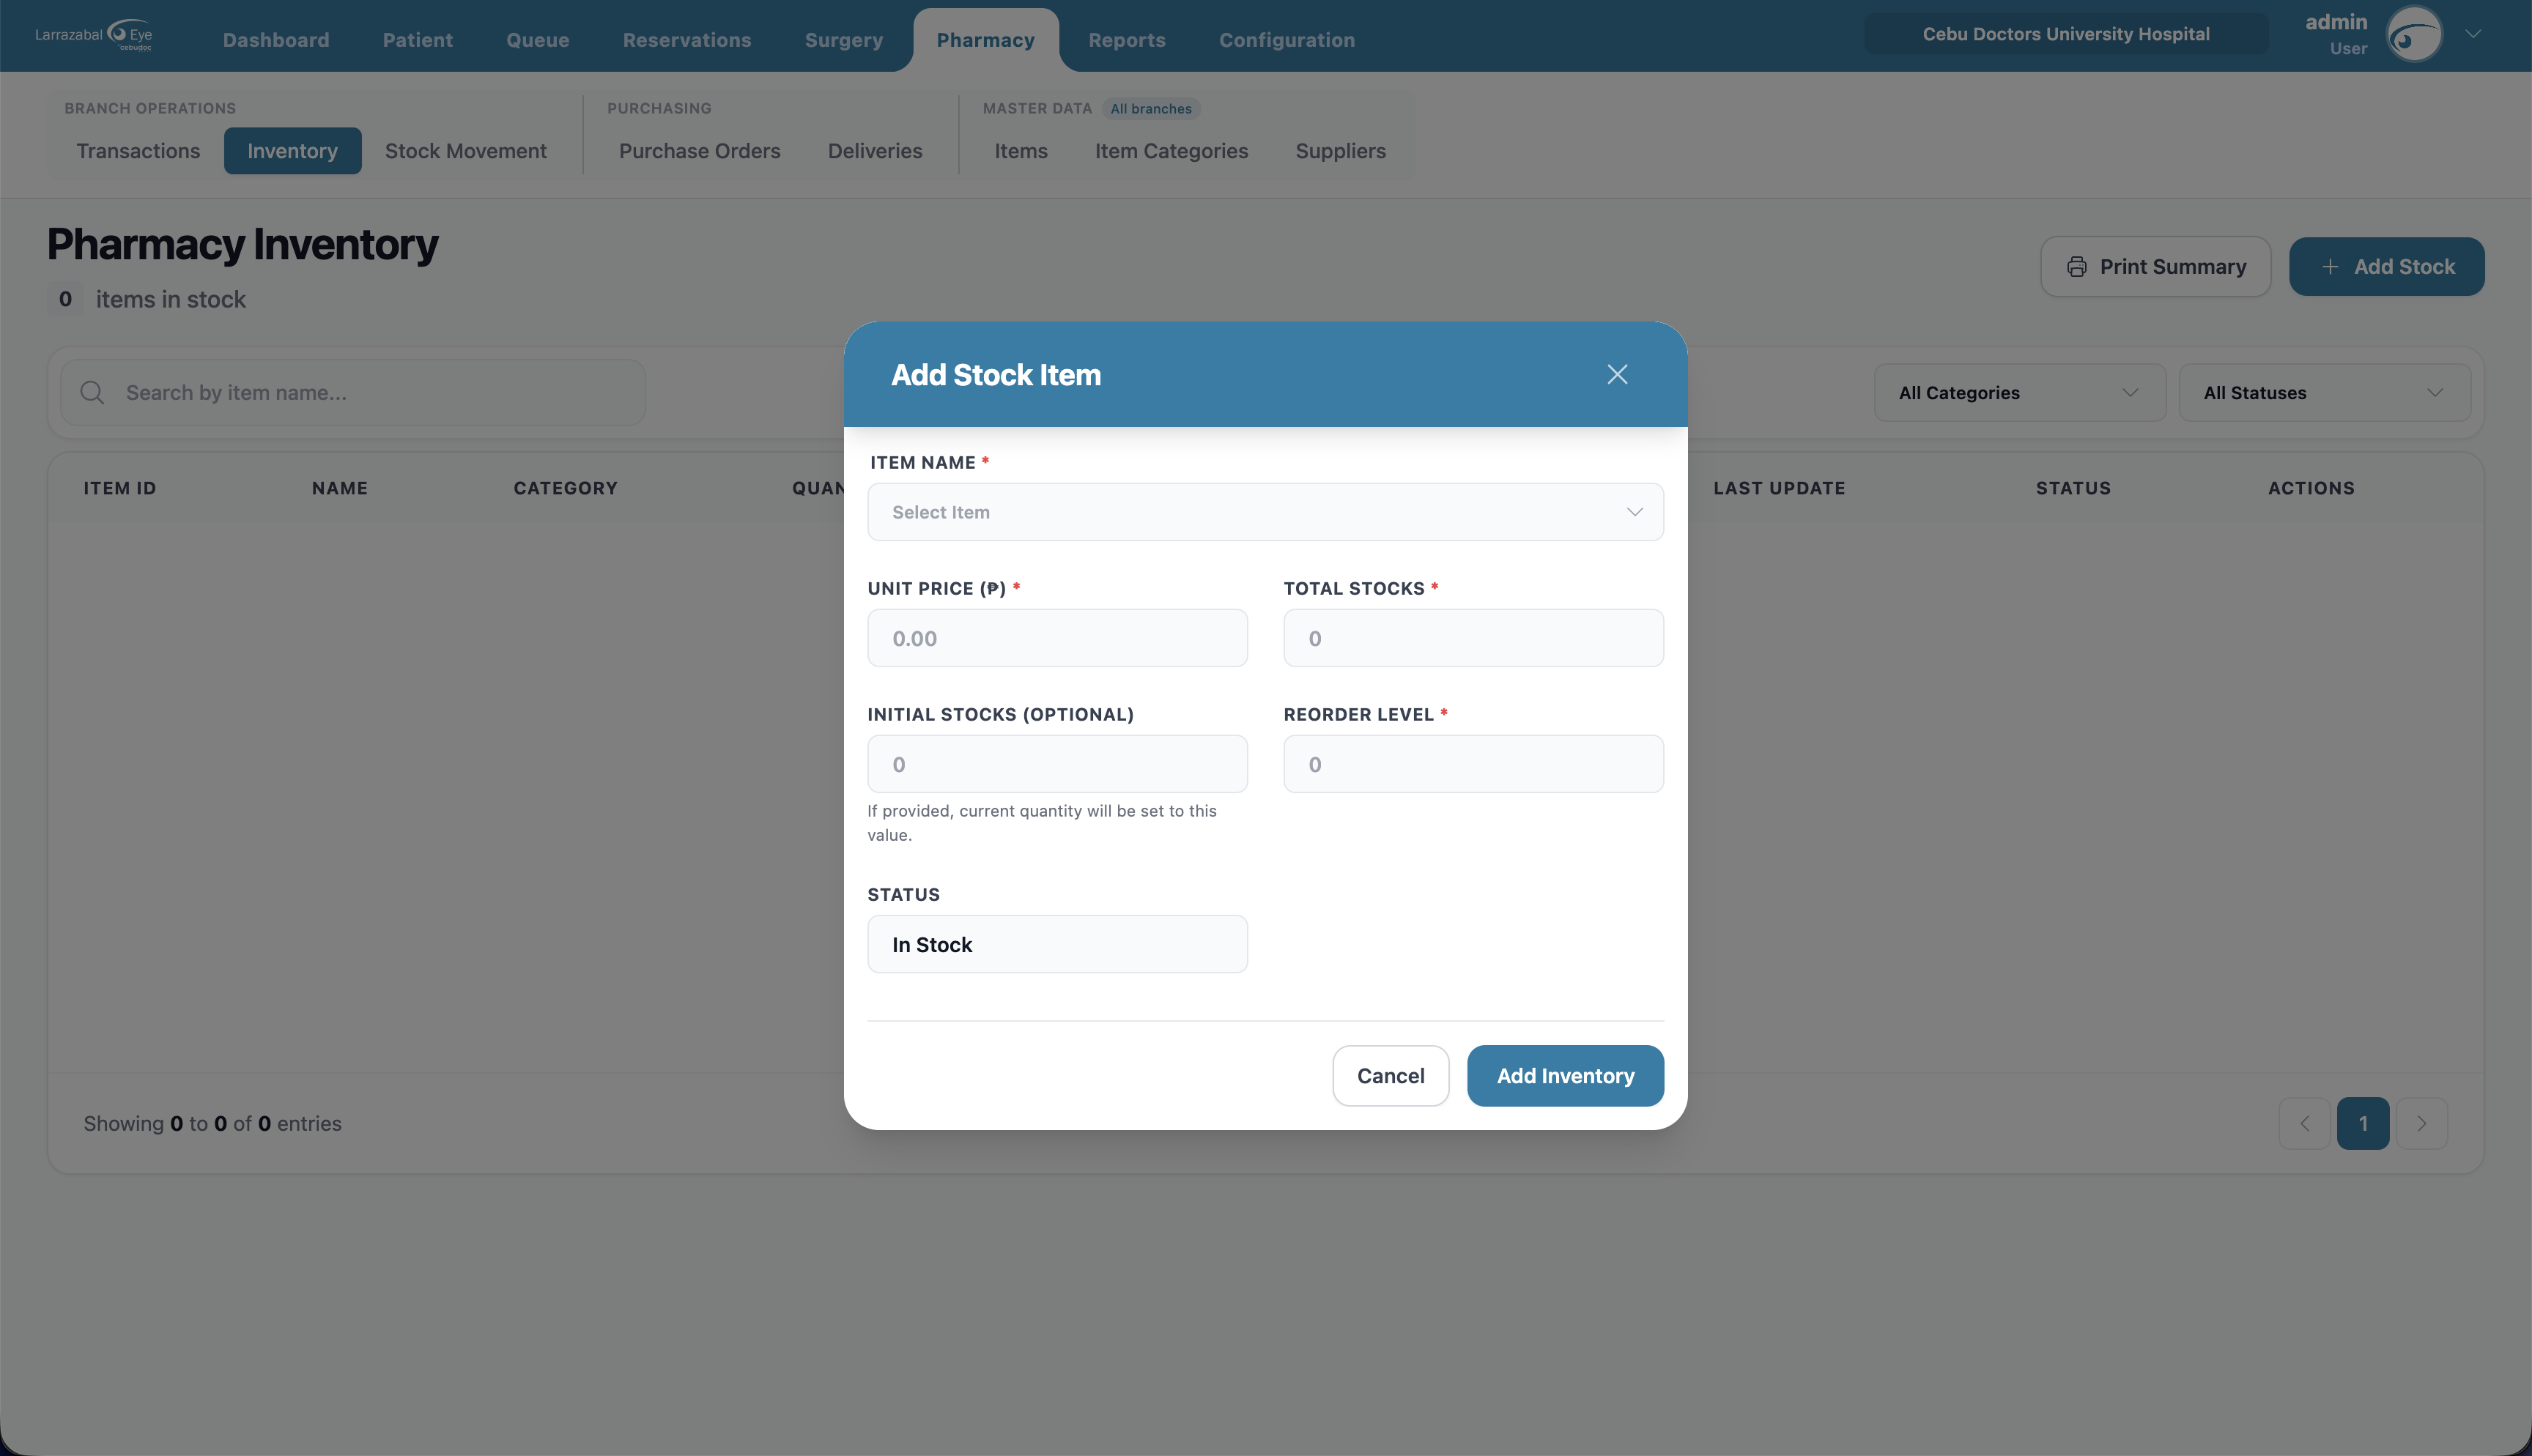The height and width of the screenshot is (1456, 2532).
Task: Open Item Categories
Action: [1171, 151]
